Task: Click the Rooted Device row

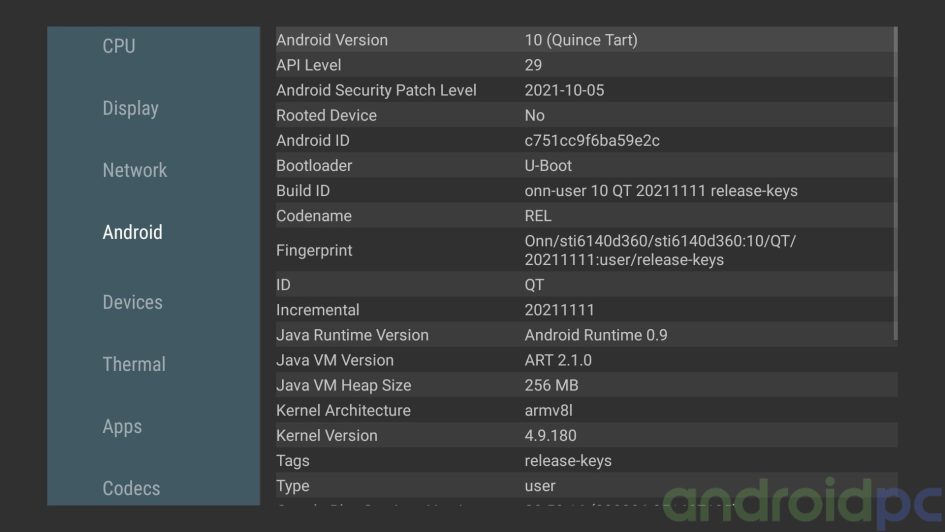Action: point(585,115)
